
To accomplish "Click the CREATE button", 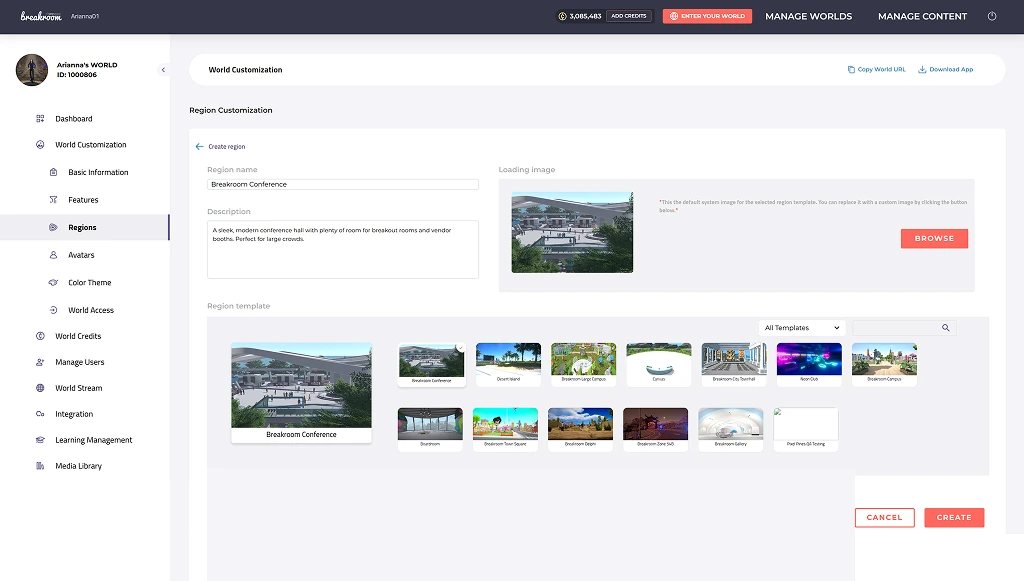I will click(954, 518).
